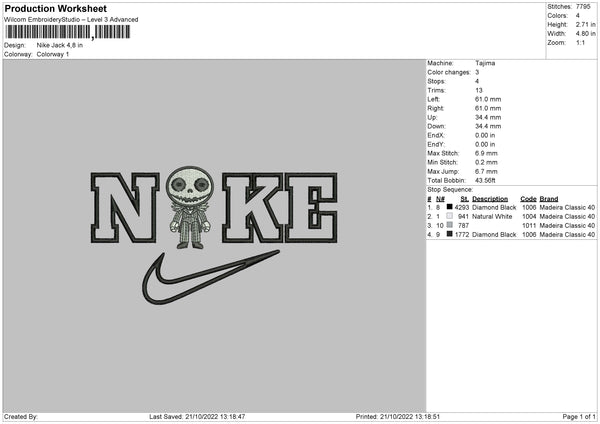The width and height of the screenshot is (600, 424).
Task: Click the swoosh outline in the design preview
Action: point(211,277)
